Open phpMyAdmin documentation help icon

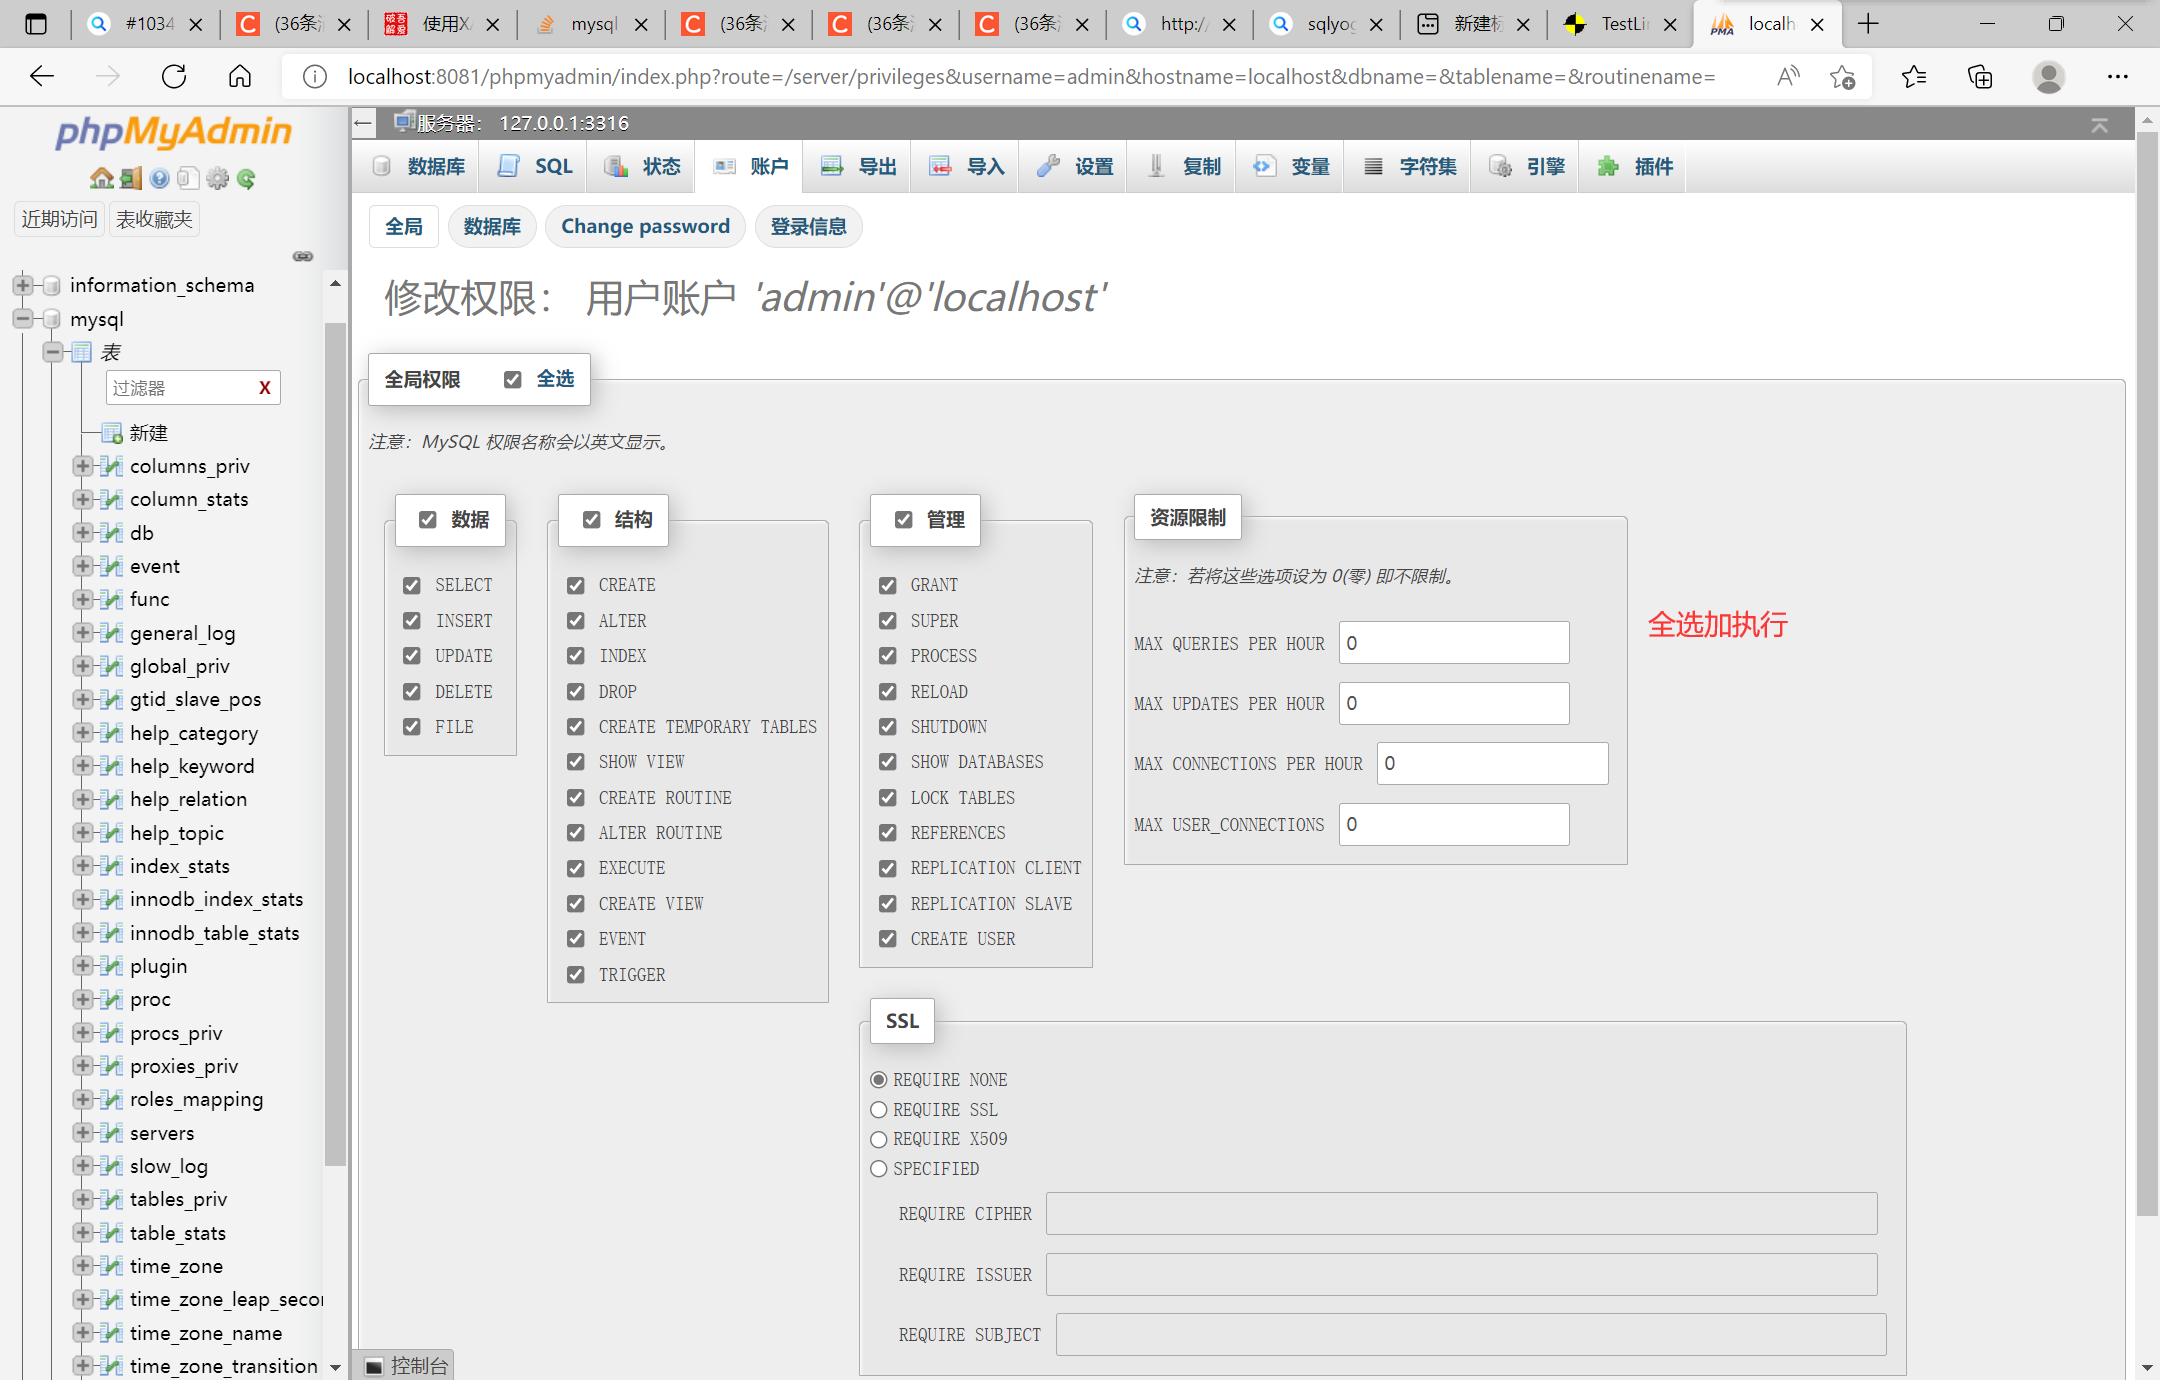[x=159, y=179]
